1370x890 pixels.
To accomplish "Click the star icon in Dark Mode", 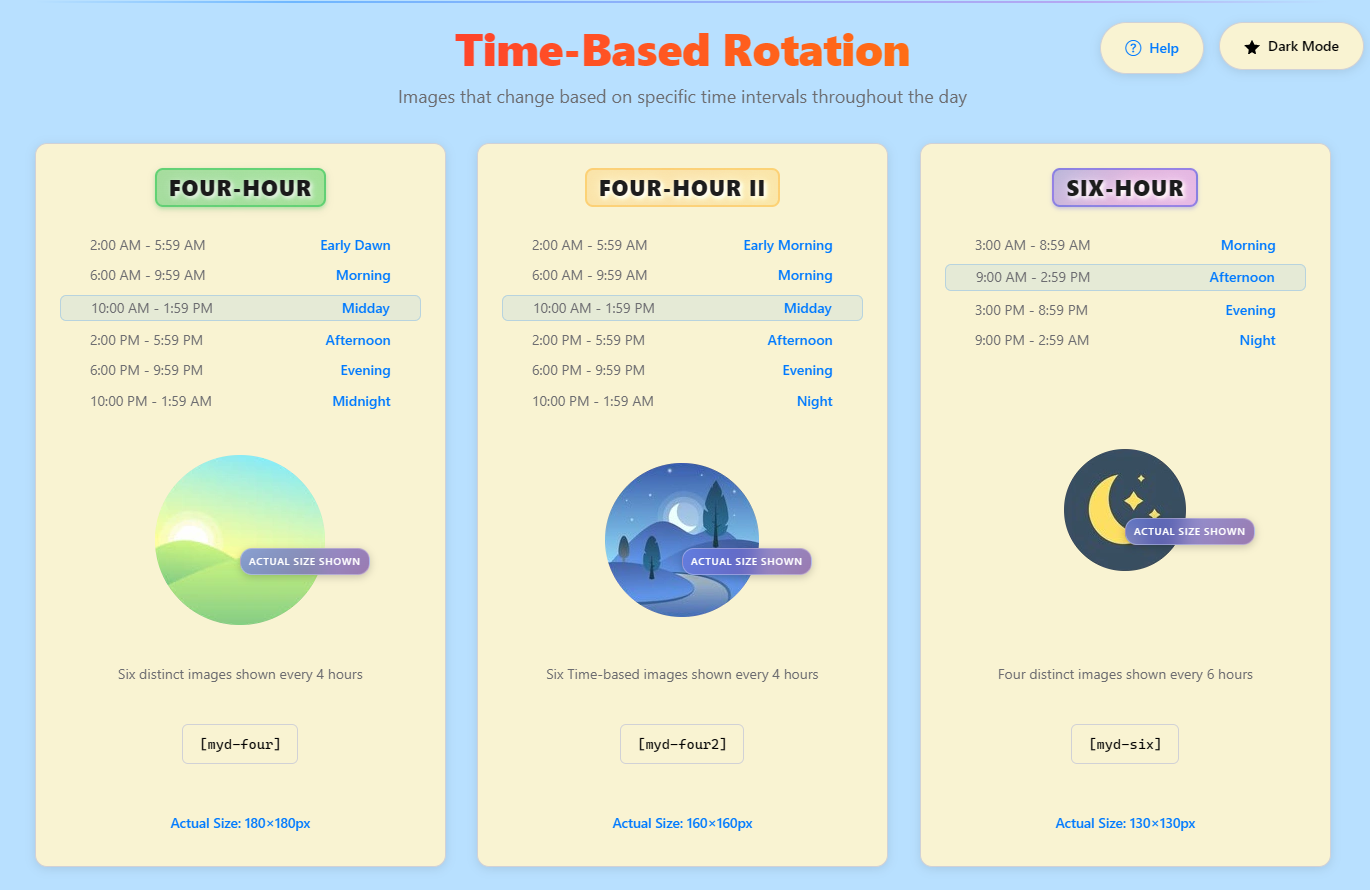I will point(1251,47).
